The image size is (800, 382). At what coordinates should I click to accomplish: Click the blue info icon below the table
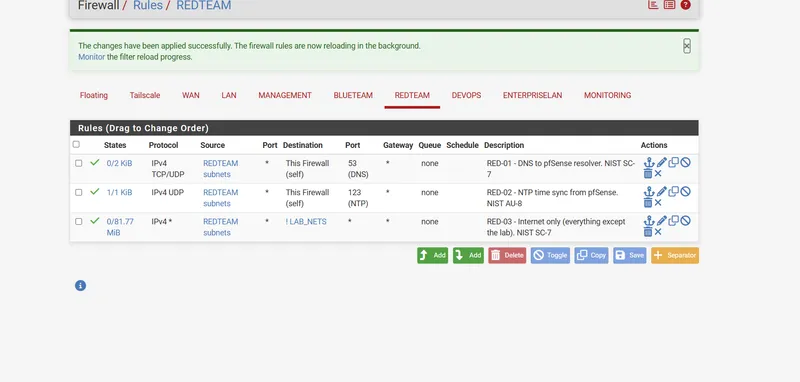(81, 286)
